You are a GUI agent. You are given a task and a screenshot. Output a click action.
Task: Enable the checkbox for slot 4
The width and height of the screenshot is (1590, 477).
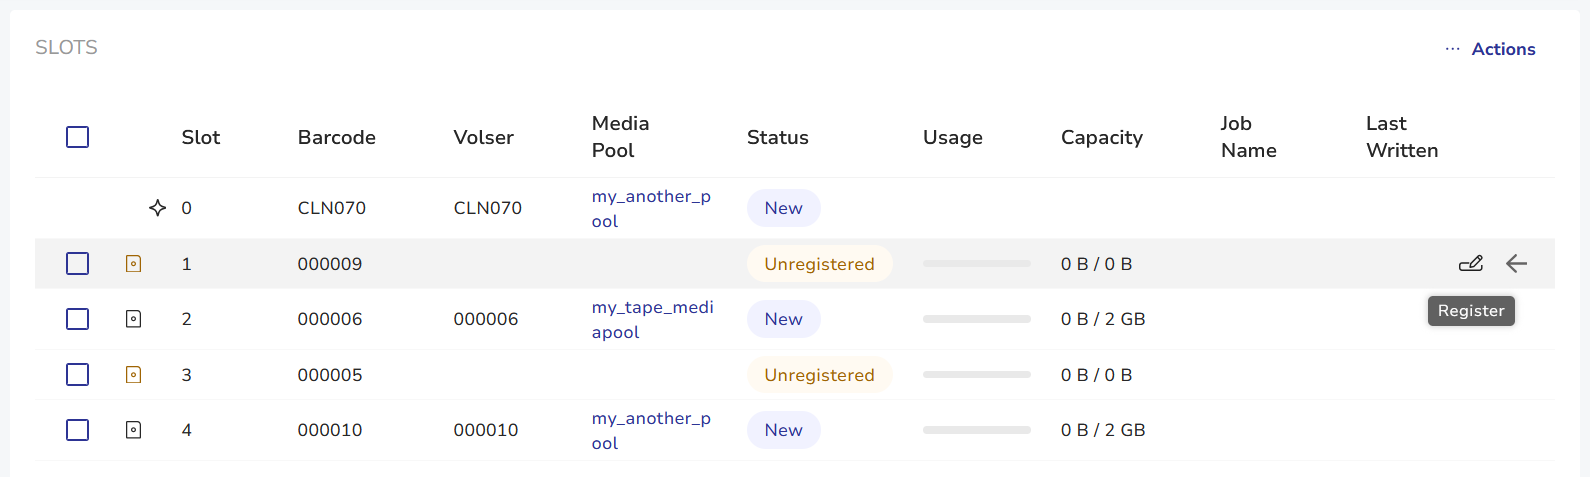[x=77, y=430]
